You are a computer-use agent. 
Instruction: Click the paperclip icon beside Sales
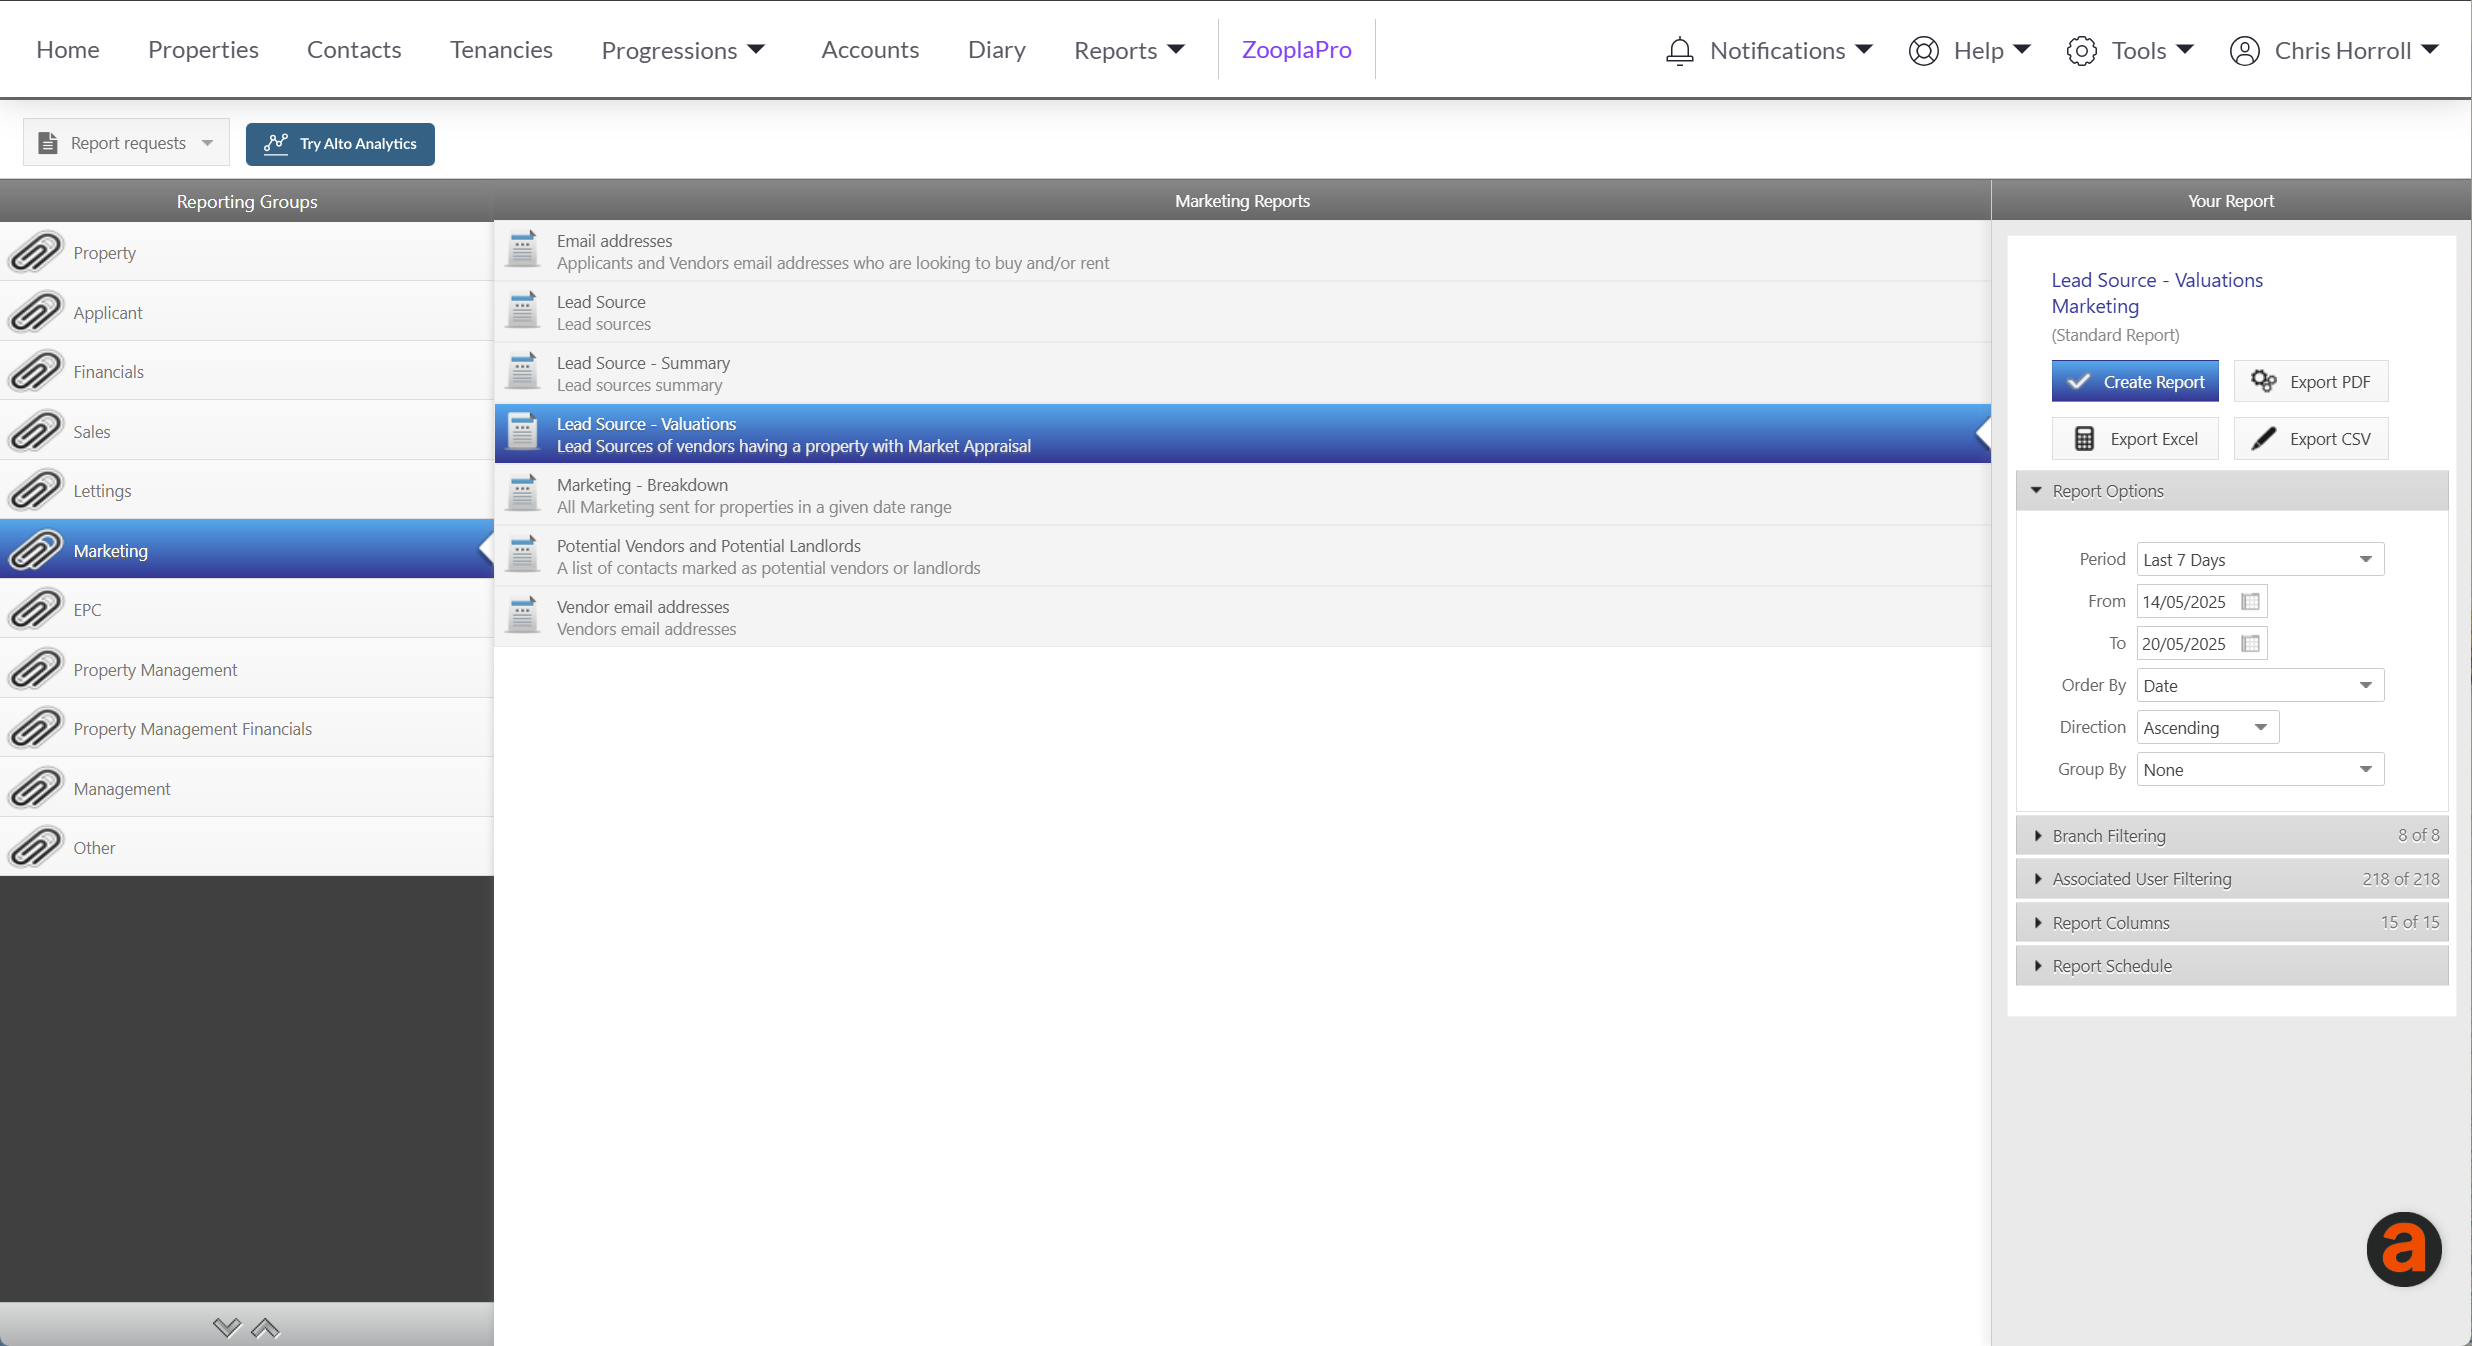[x=36, y=431]
